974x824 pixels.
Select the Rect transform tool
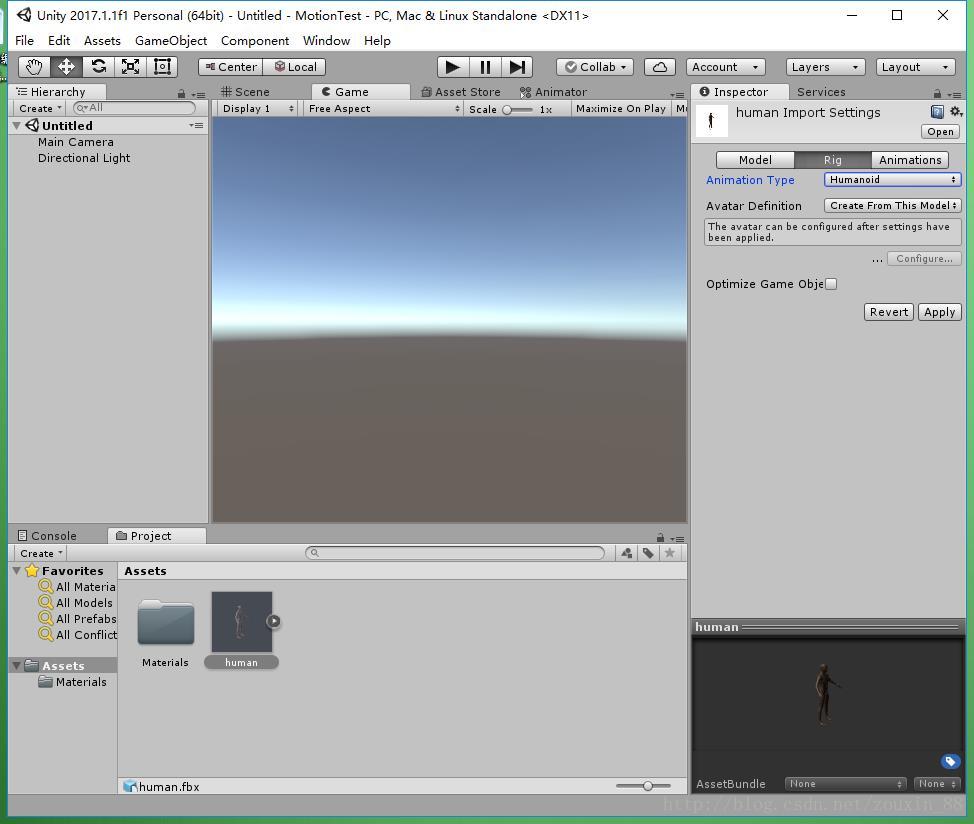[162, 66]
